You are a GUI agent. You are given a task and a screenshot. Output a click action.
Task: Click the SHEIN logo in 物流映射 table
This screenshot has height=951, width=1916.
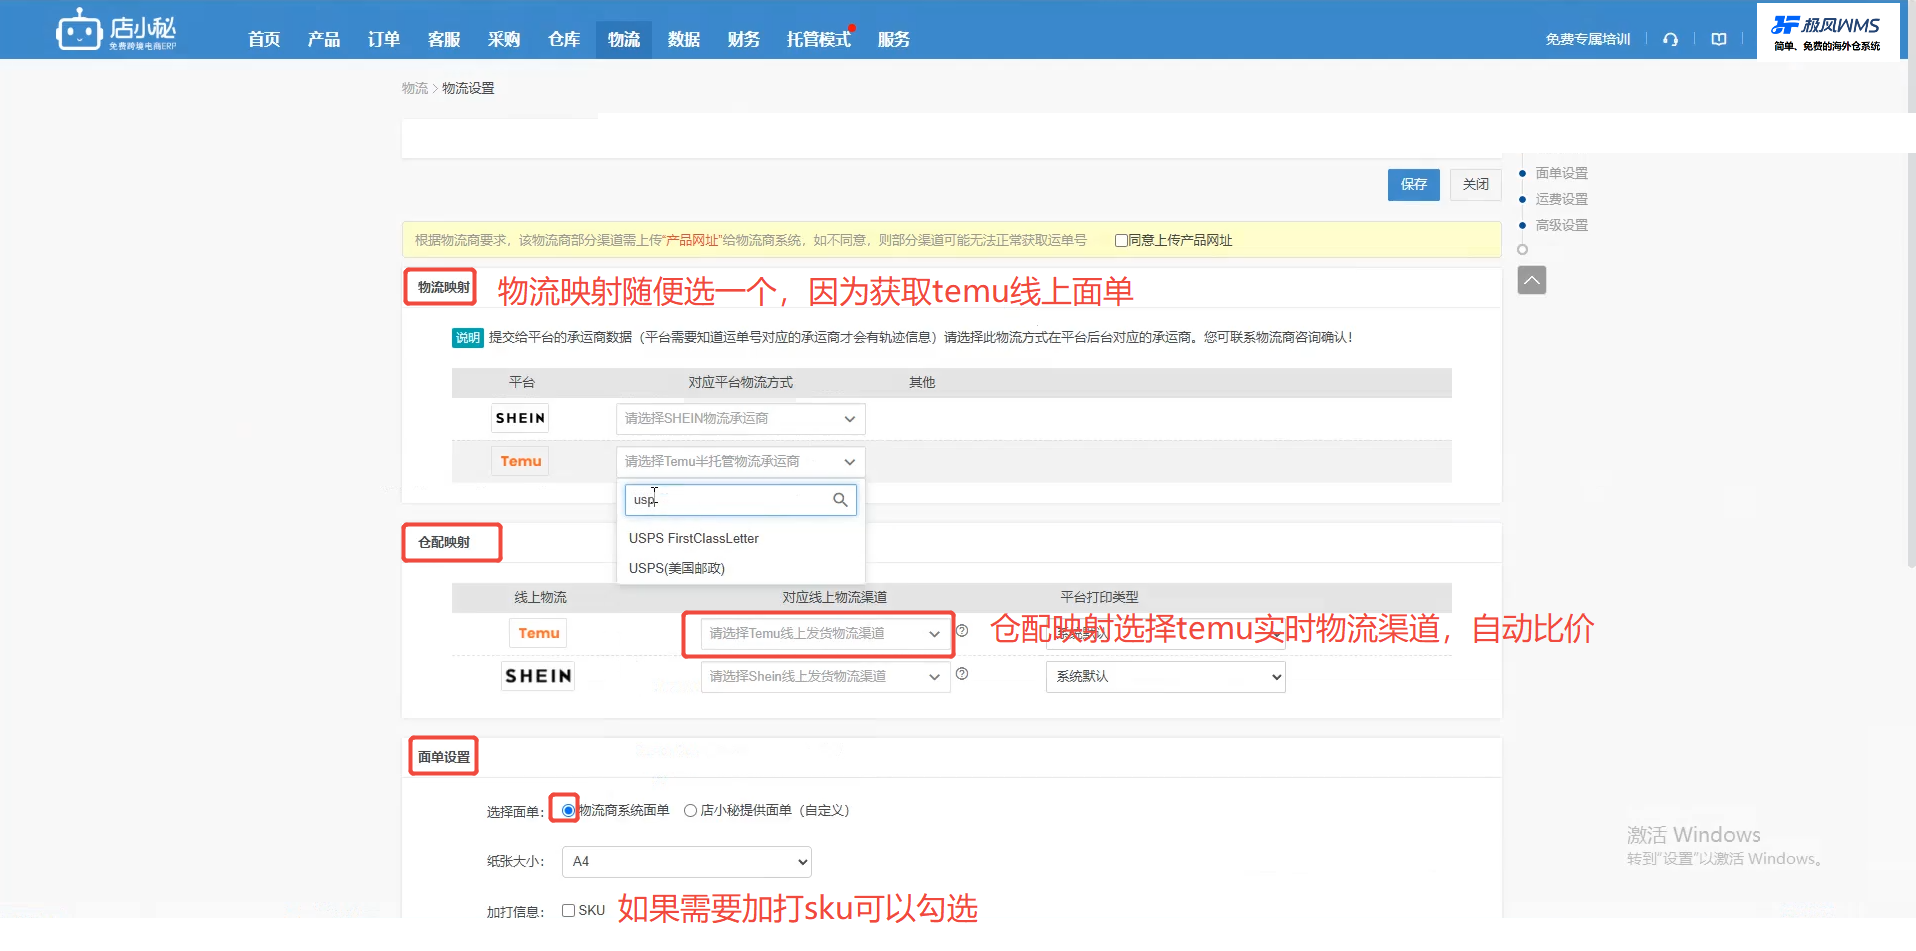pyautogui.click(x=520, y=418)
